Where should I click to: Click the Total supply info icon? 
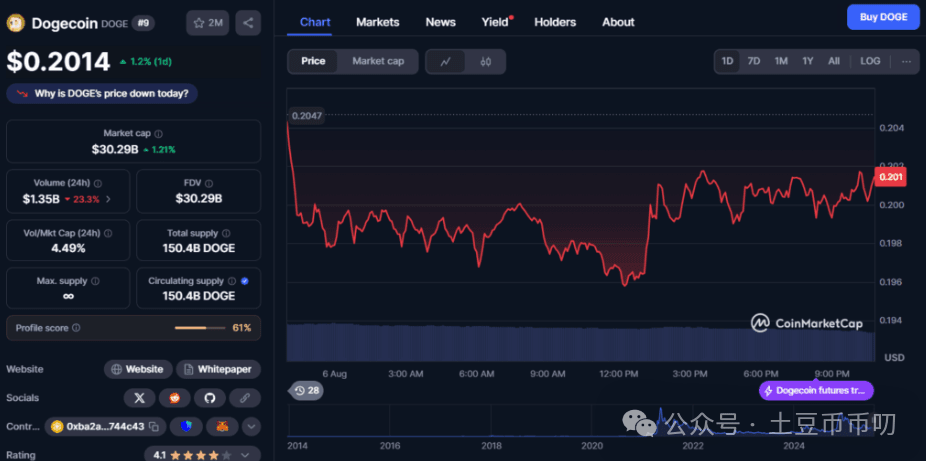[x=226, y=233]
